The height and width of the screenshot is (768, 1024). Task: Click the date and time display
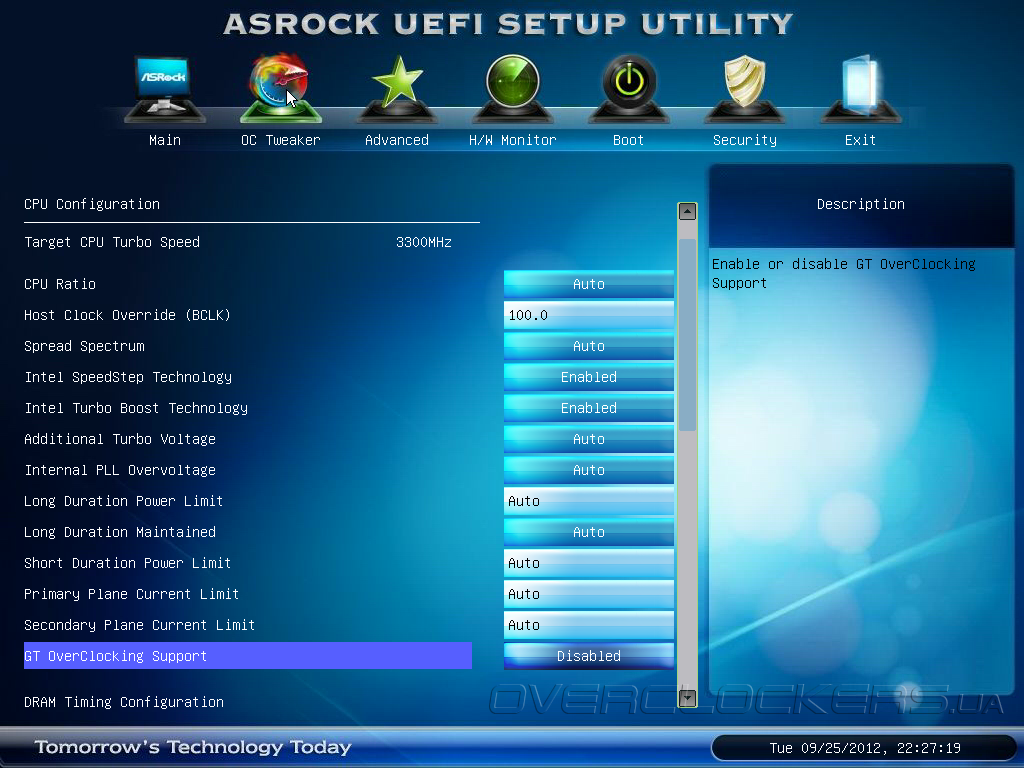click(x=865, y=748)
